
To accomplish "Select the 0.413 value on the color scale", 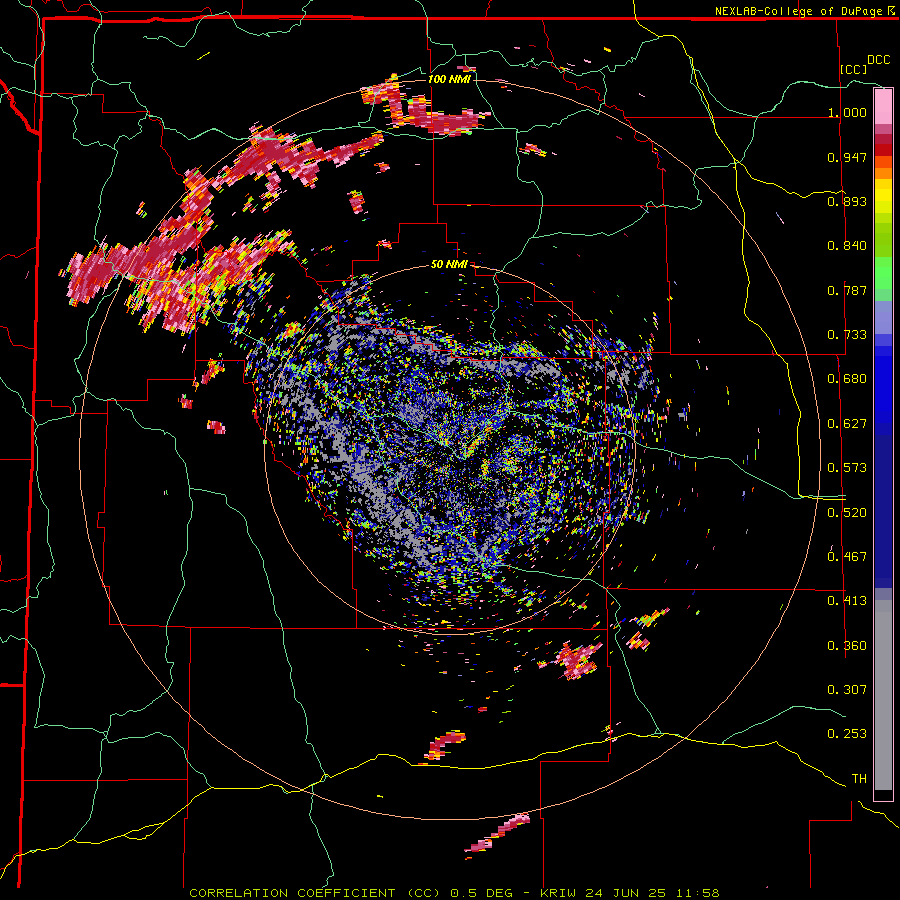I will click(x=847, y=601).
